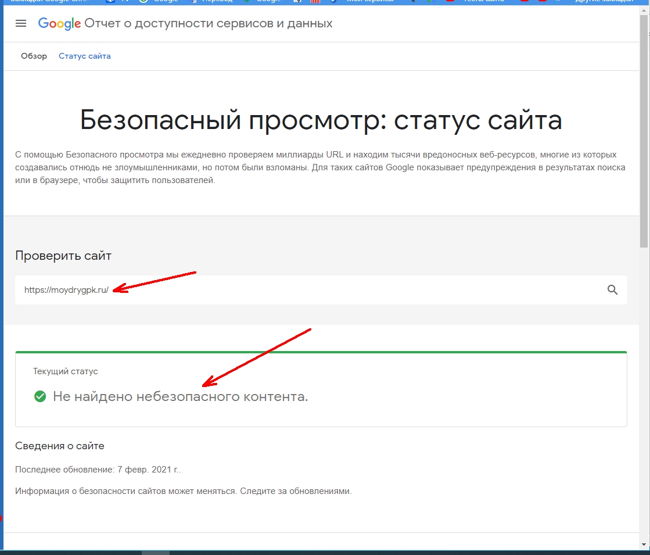Click the green checkmark status icon
This screenshot has height=555, width=650.
click(40, 396)
